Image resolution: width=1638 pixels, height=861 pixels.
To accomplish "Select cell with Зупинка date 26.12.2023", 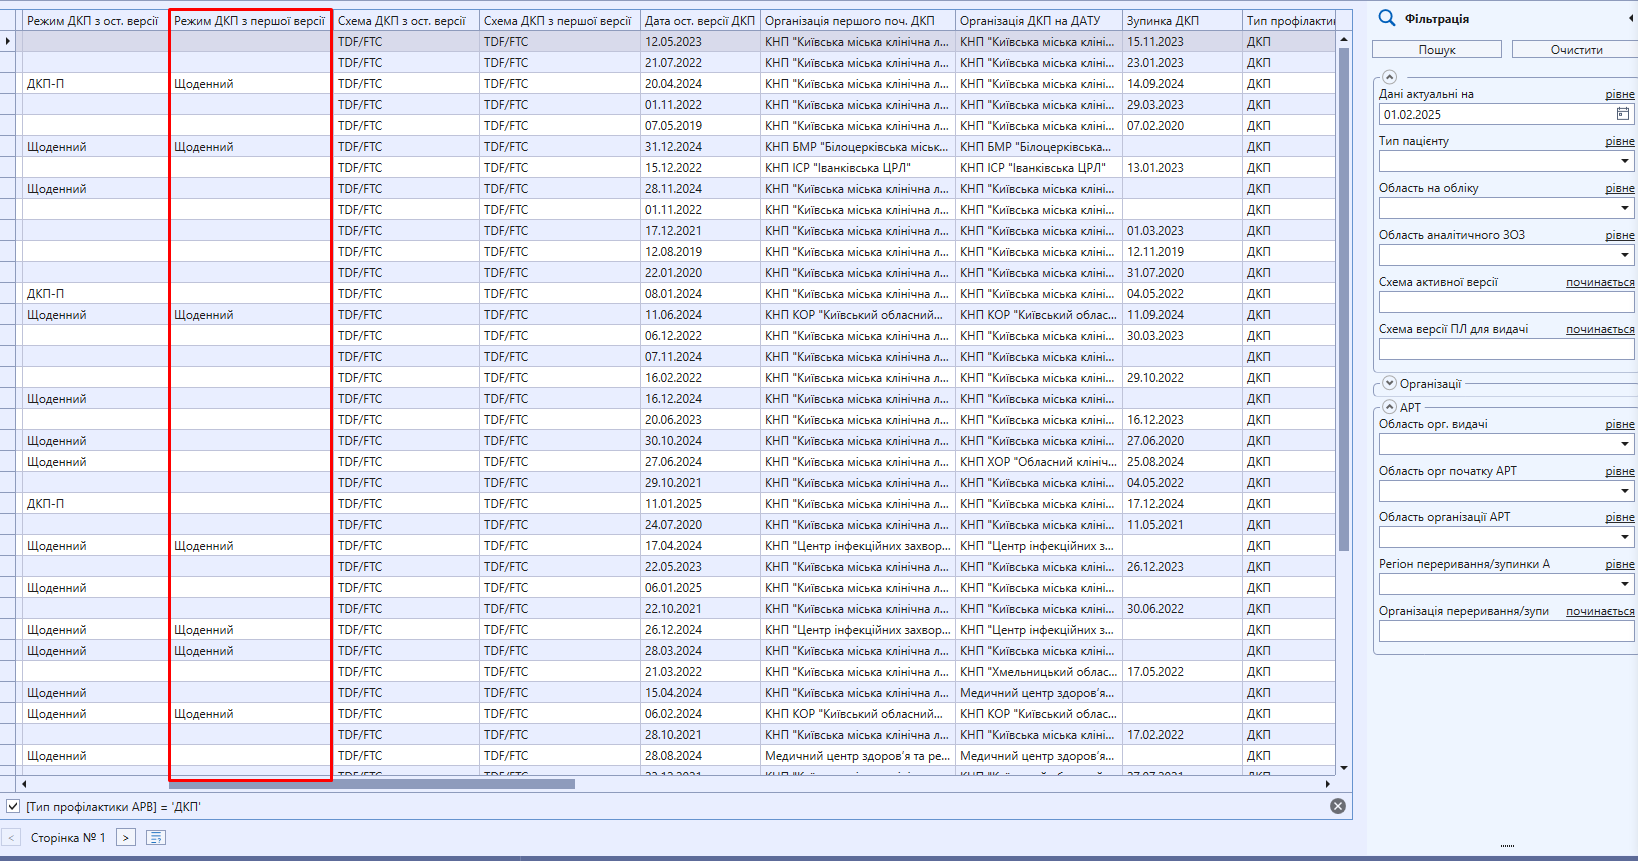I will (1182, 566).
